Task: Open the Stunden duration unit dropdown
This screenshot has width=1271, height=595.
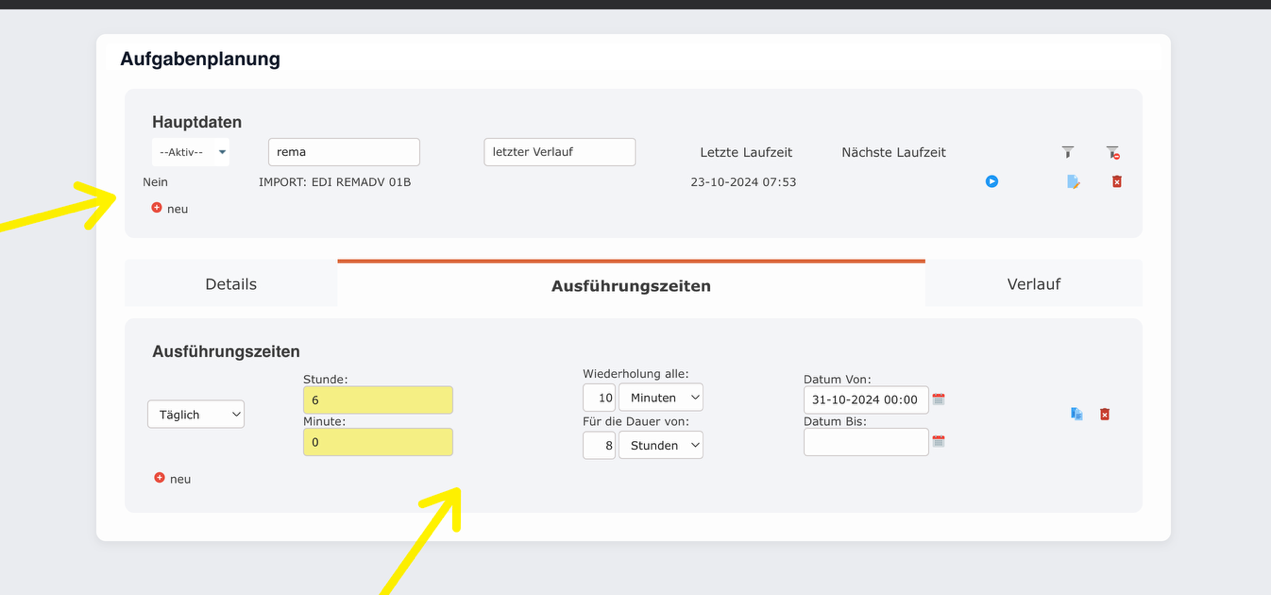Action: 661,444
